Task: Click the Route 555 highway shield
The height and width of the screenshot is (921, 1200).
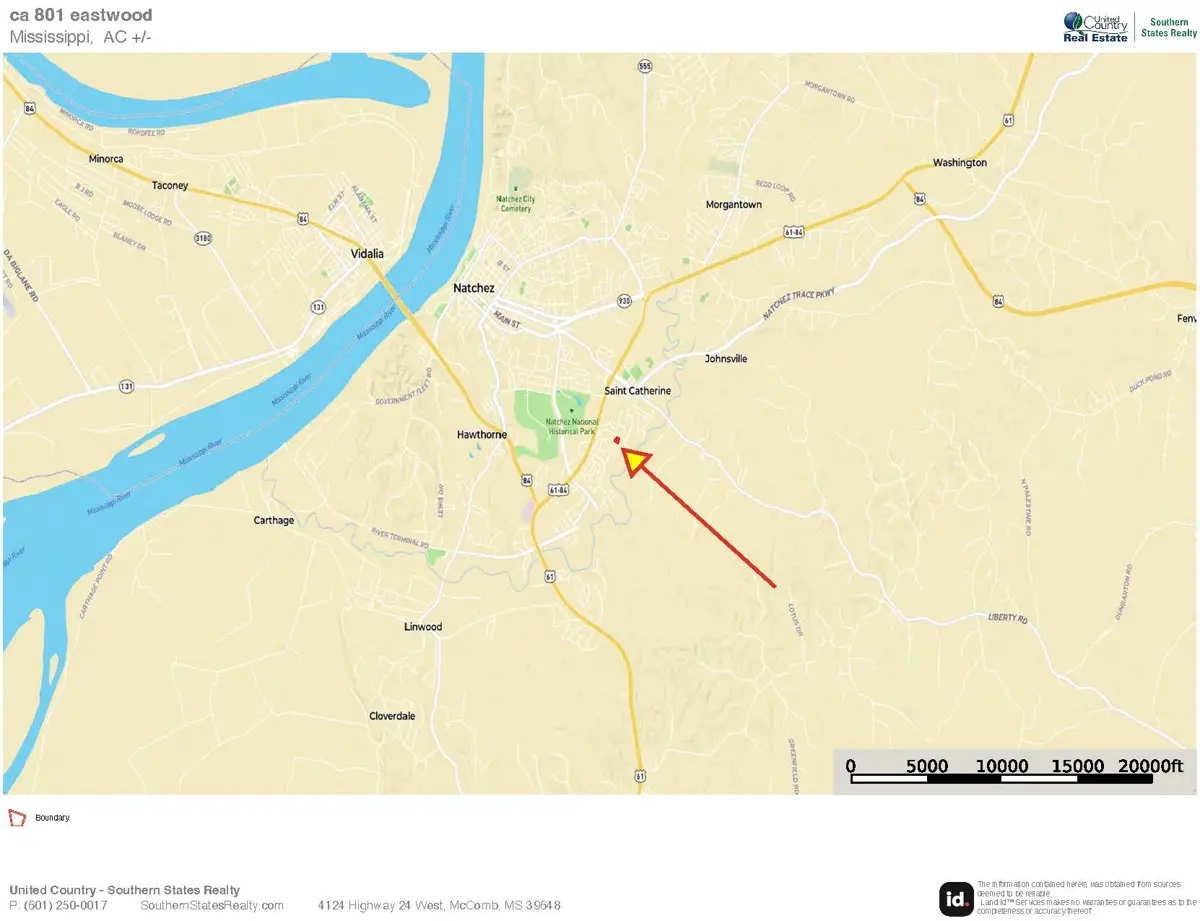Action: (644, 66)
